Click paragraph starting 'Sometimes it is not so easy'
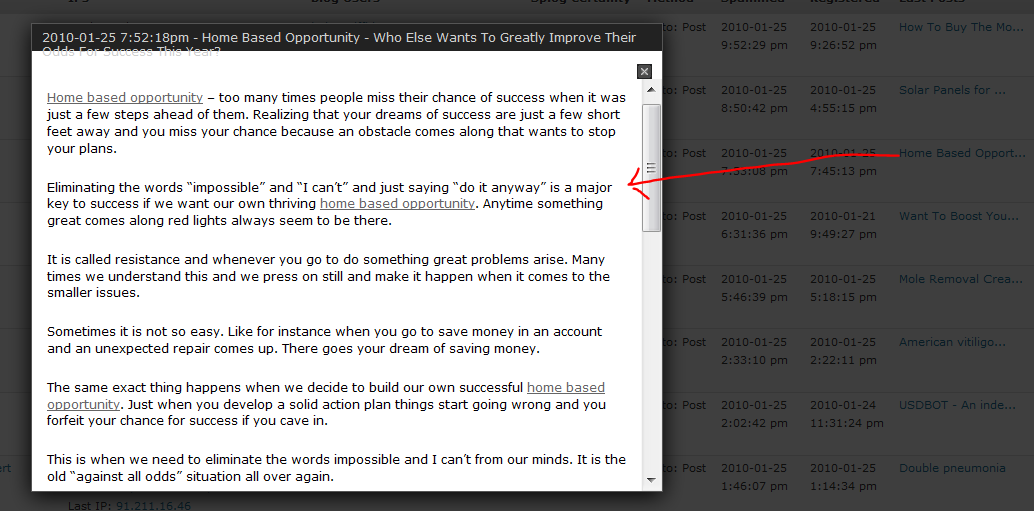The width and height of the screenshot is (1034, 511). tap(324, 340)
